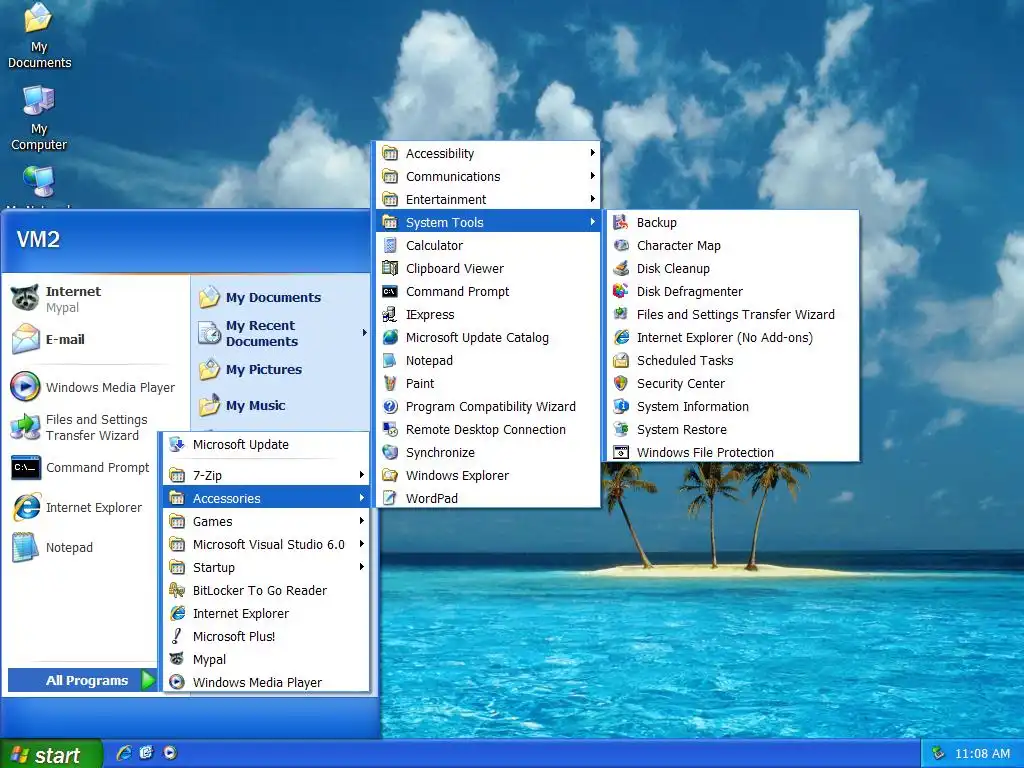This screenshot has height=768, width=1024.
Task: Select the highlighted System Tools folder
Action: [488, 222]
